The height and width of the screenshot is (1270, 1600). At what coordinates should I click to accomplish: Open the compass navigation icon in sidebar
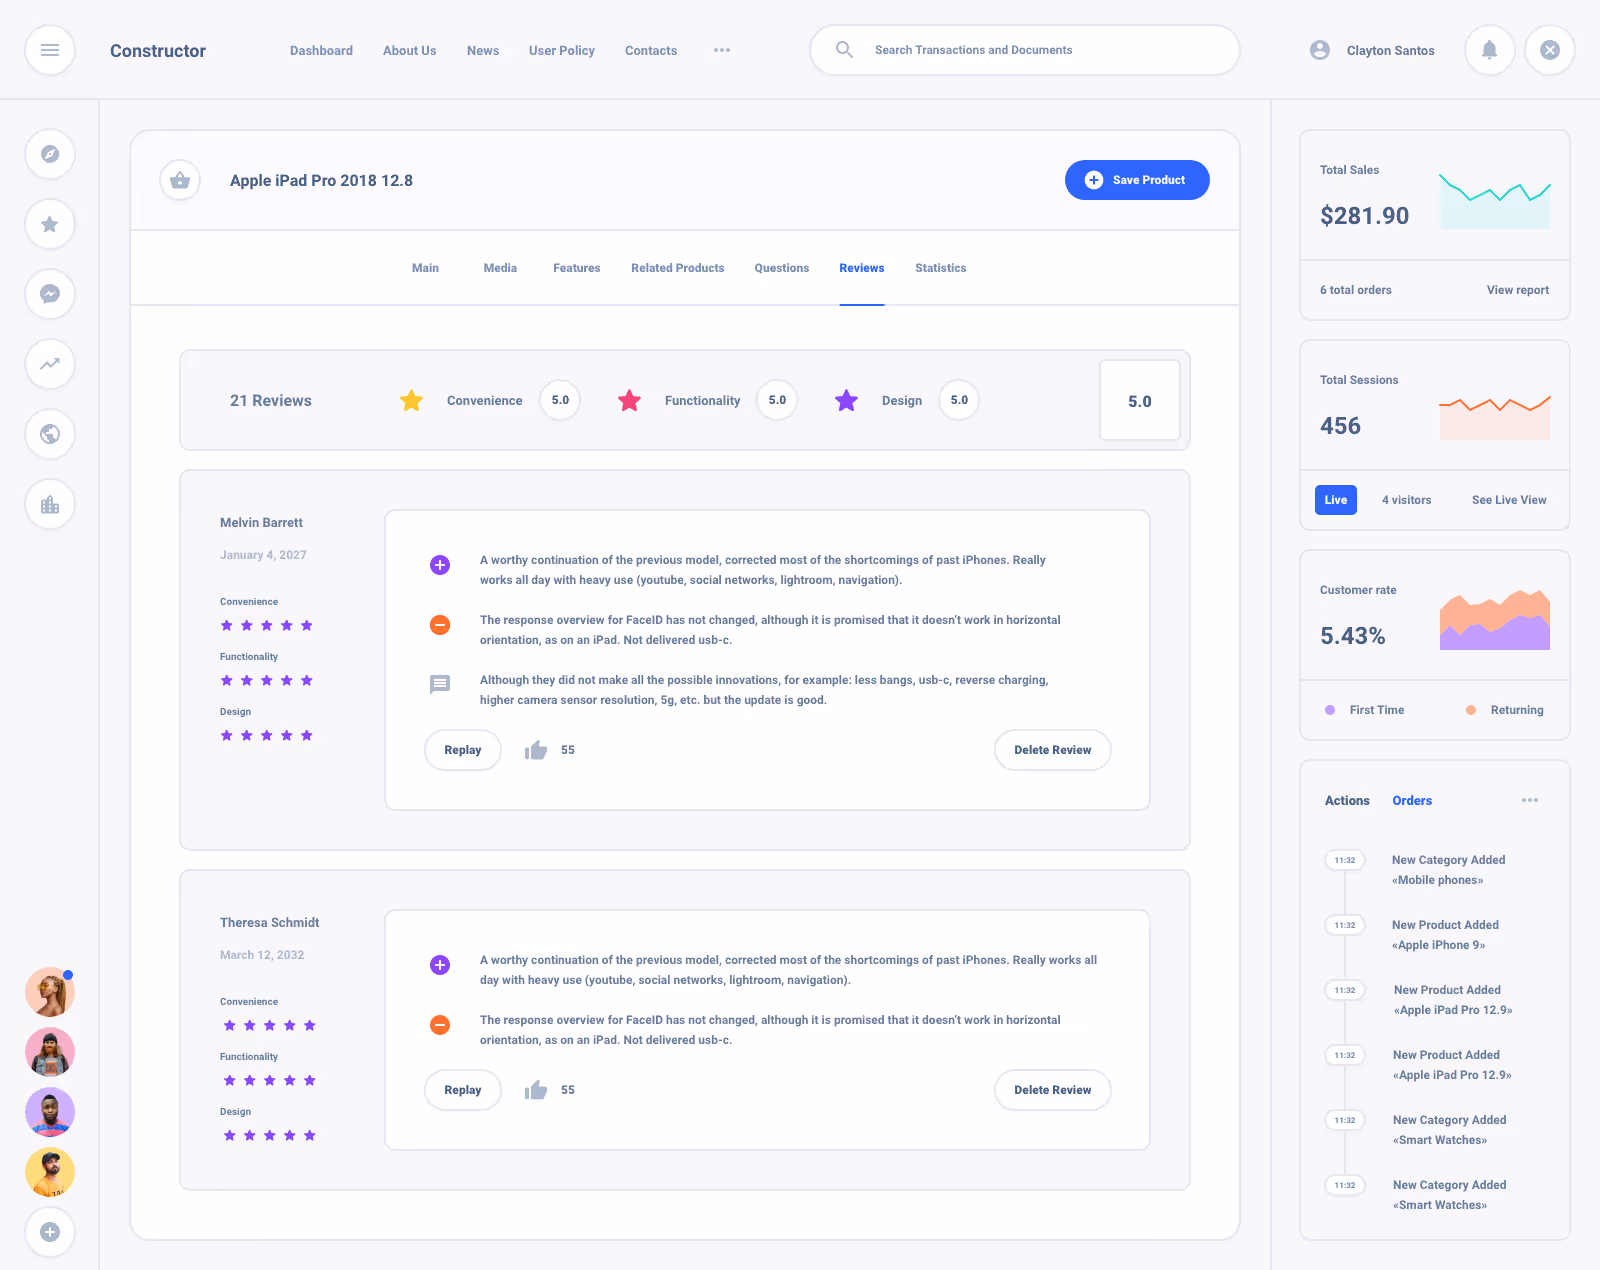click(49, 154)
